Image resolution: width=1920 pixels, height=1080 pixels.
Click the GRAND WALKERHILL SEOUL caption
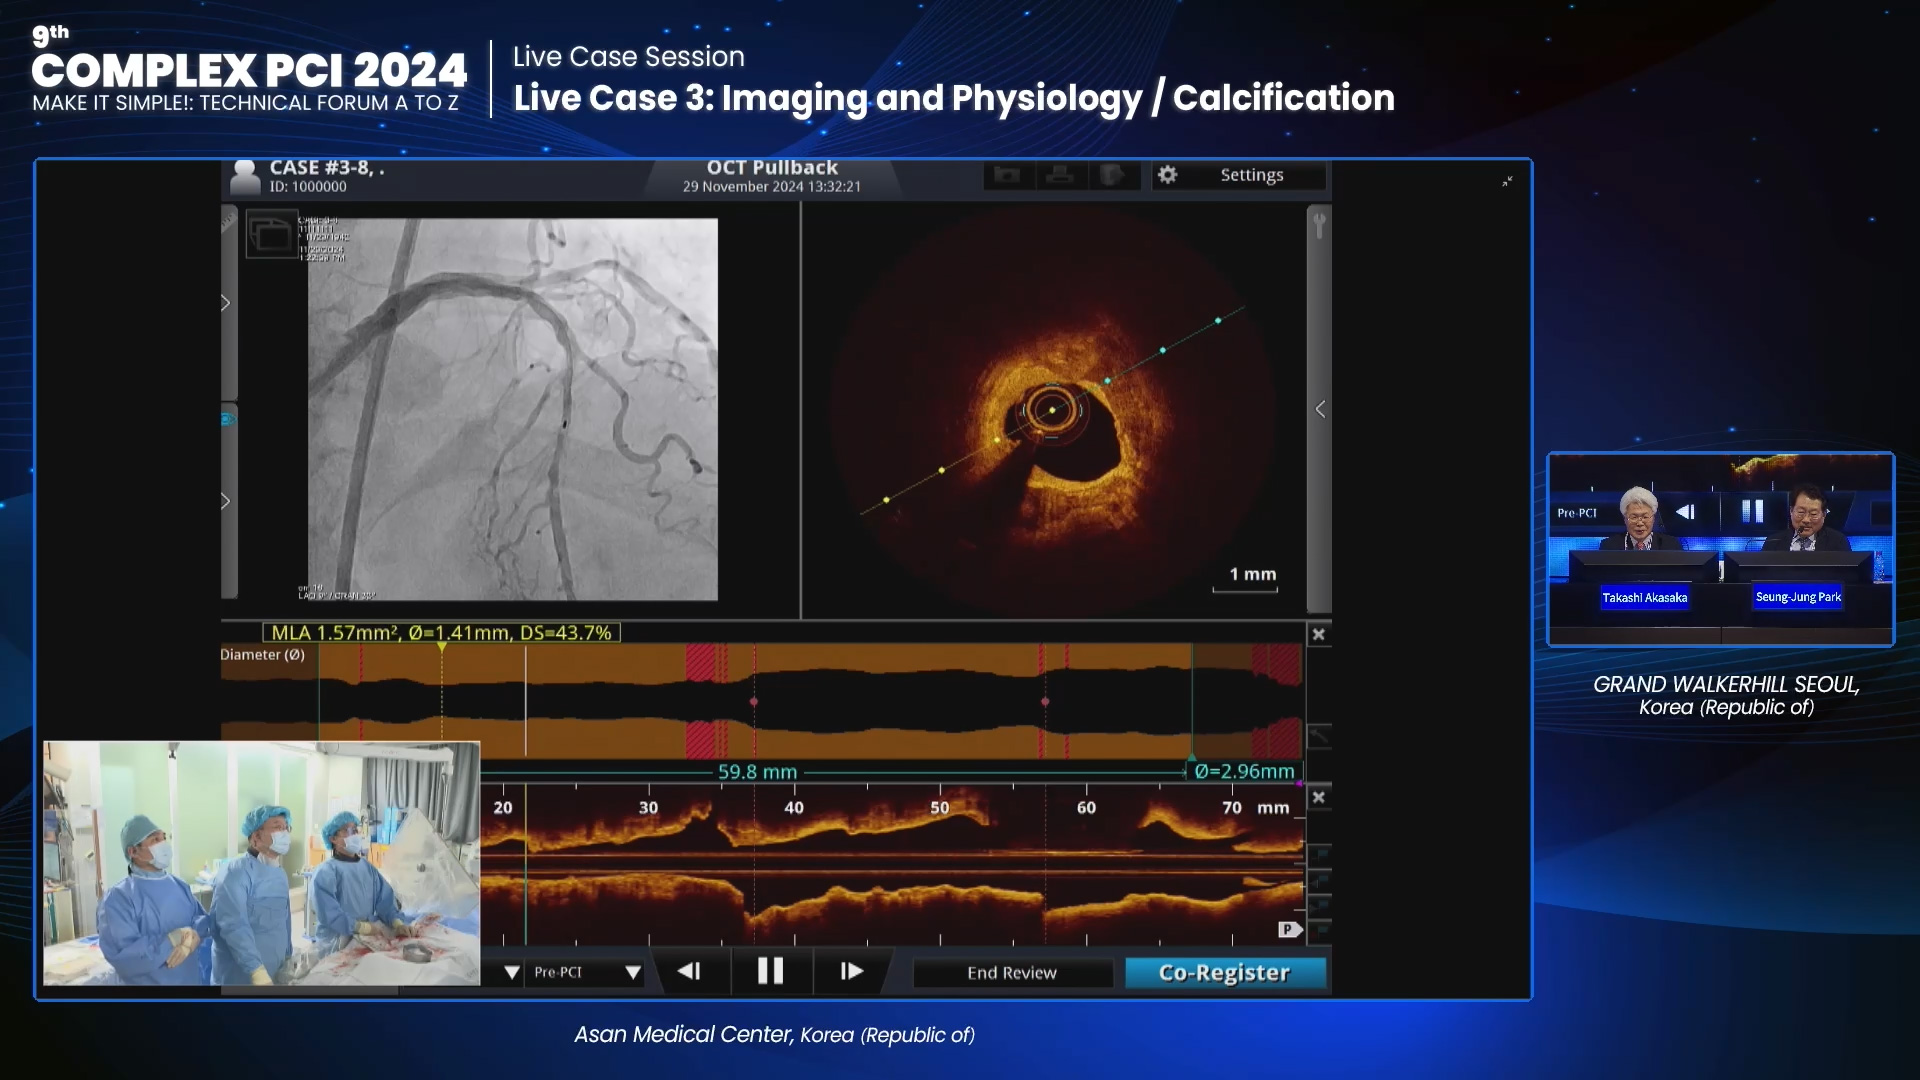[x=1726, y=695]
